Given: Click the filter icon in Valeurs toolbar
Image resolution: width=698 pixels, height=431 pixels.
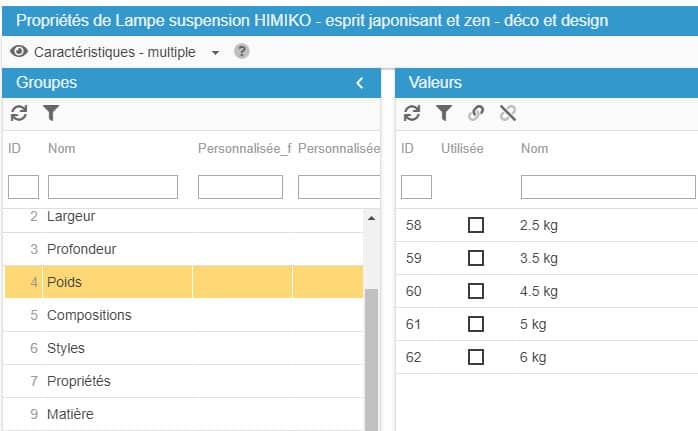Looking at the screenshot, I should point(444,114).
